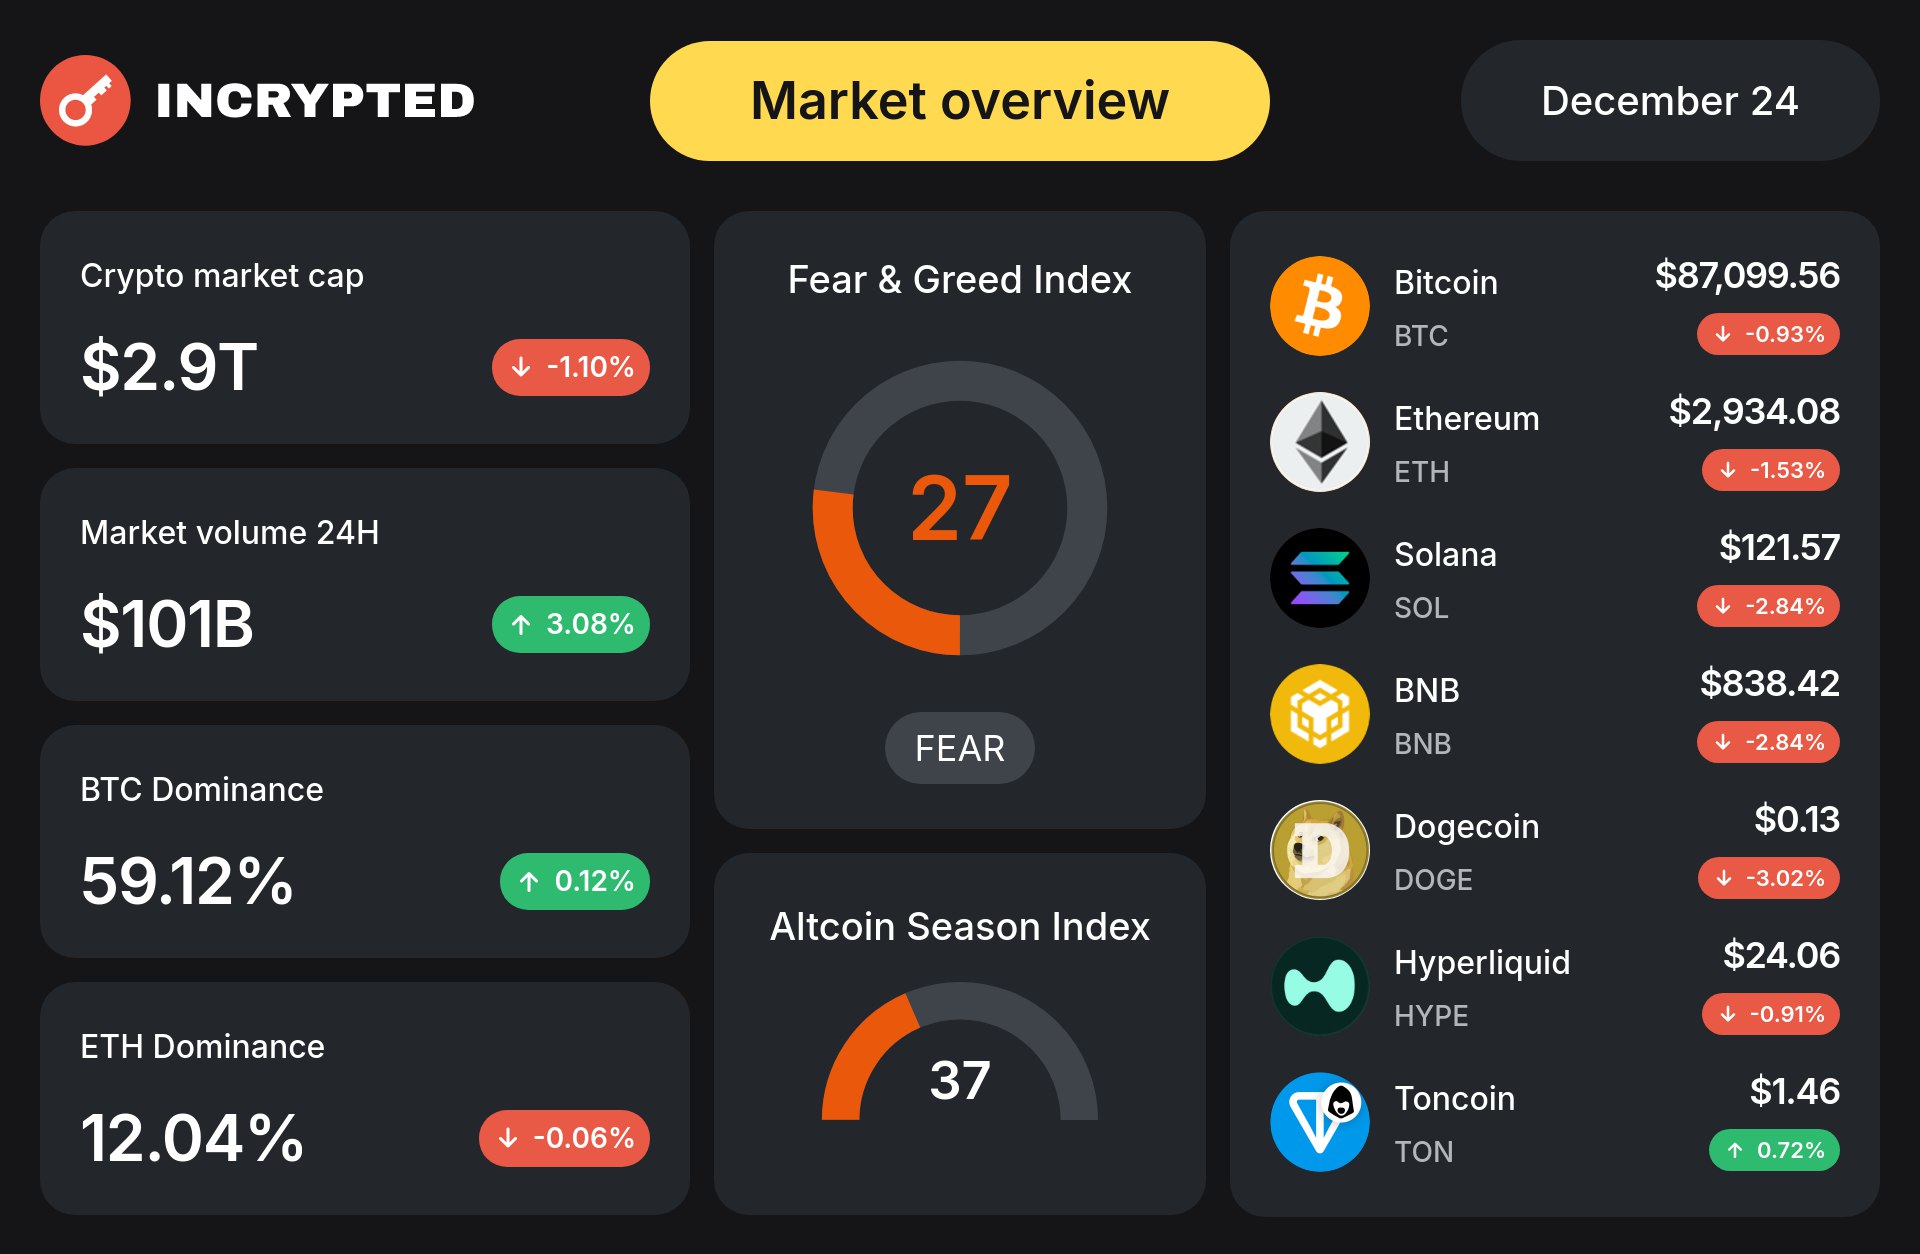The image size is (1920, 1254).
Task: Click the crypto market cap -1.10% badge
Action: click(570, 367)
